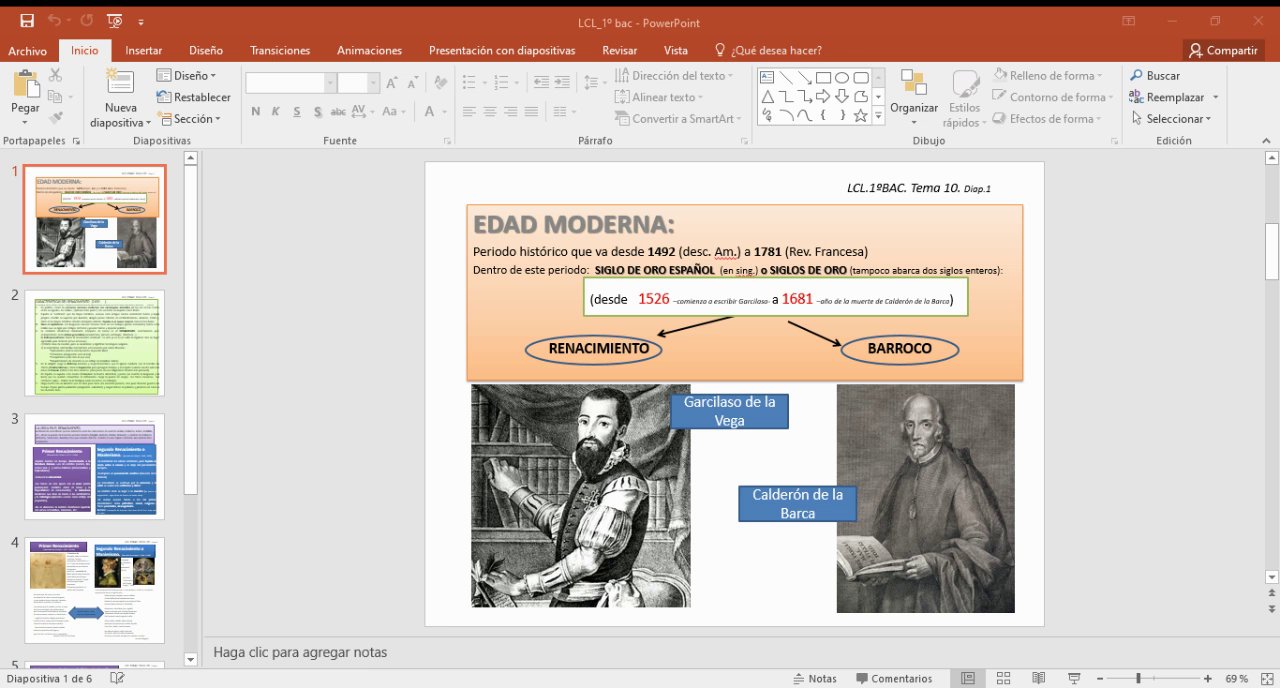
Task: Fit slide to current window icon
Action: 1266,678
